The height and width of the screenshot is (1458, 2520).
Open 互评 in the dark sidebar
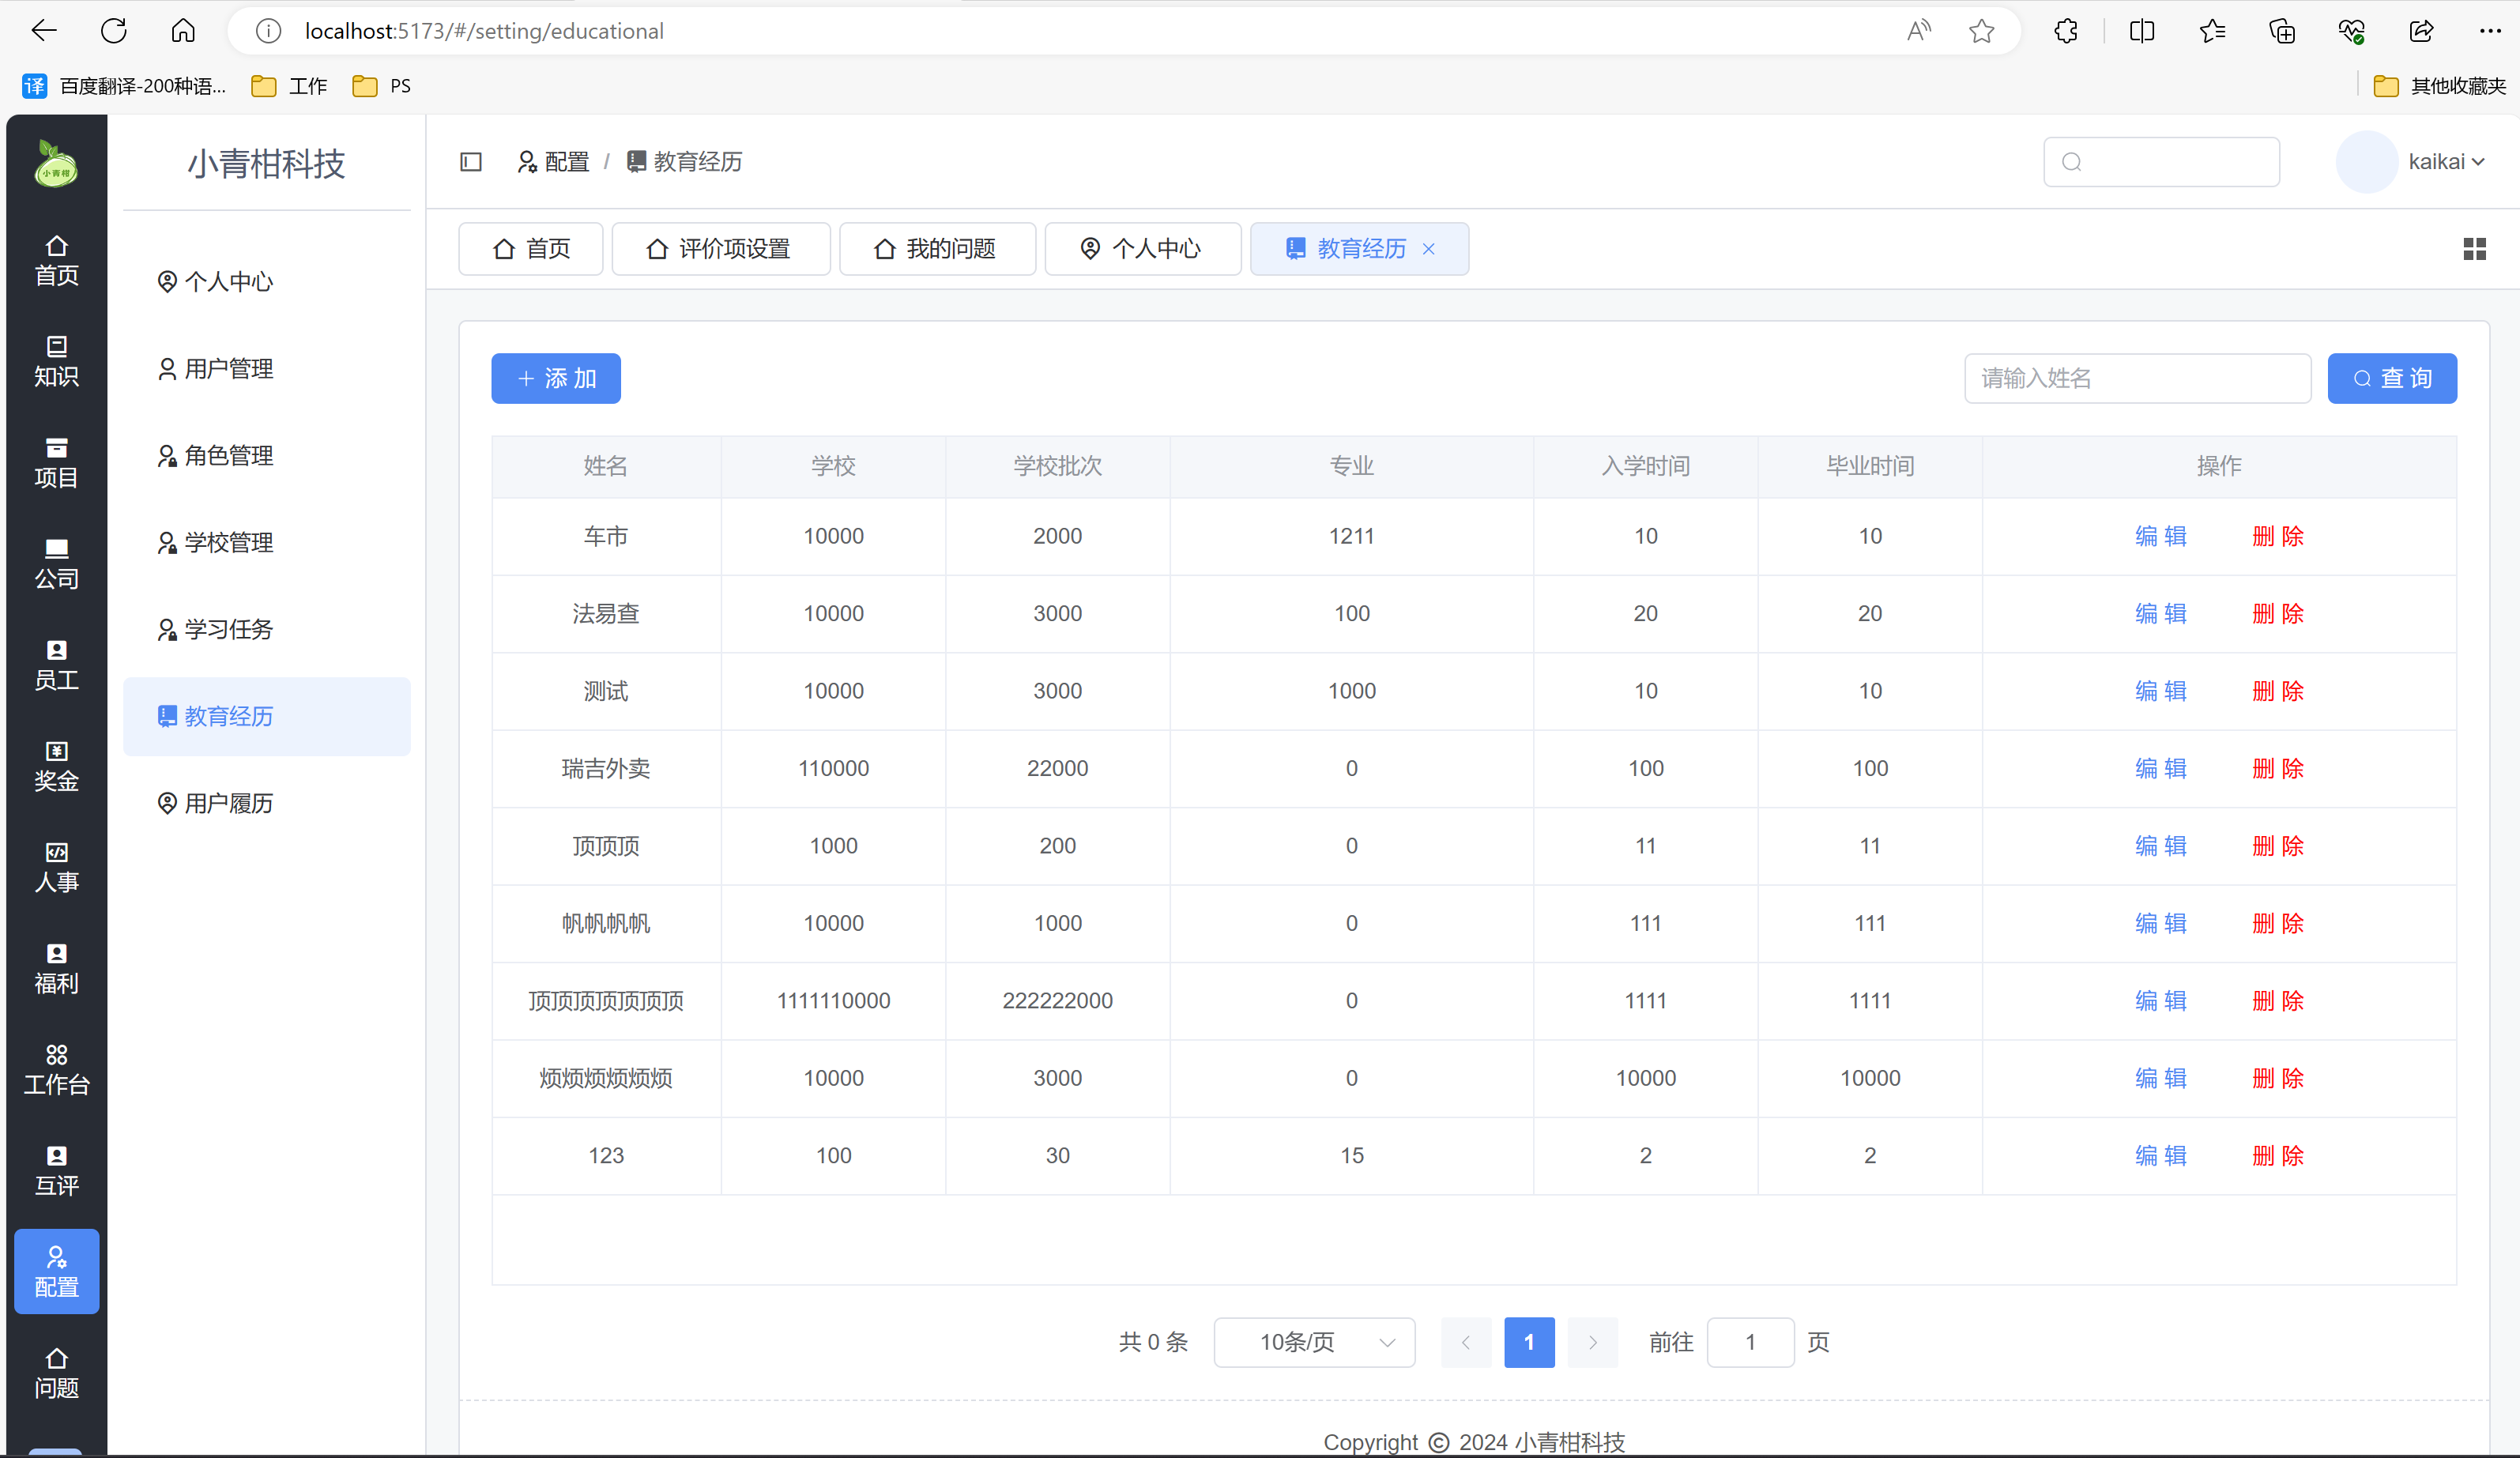(x=56, y=1170)
